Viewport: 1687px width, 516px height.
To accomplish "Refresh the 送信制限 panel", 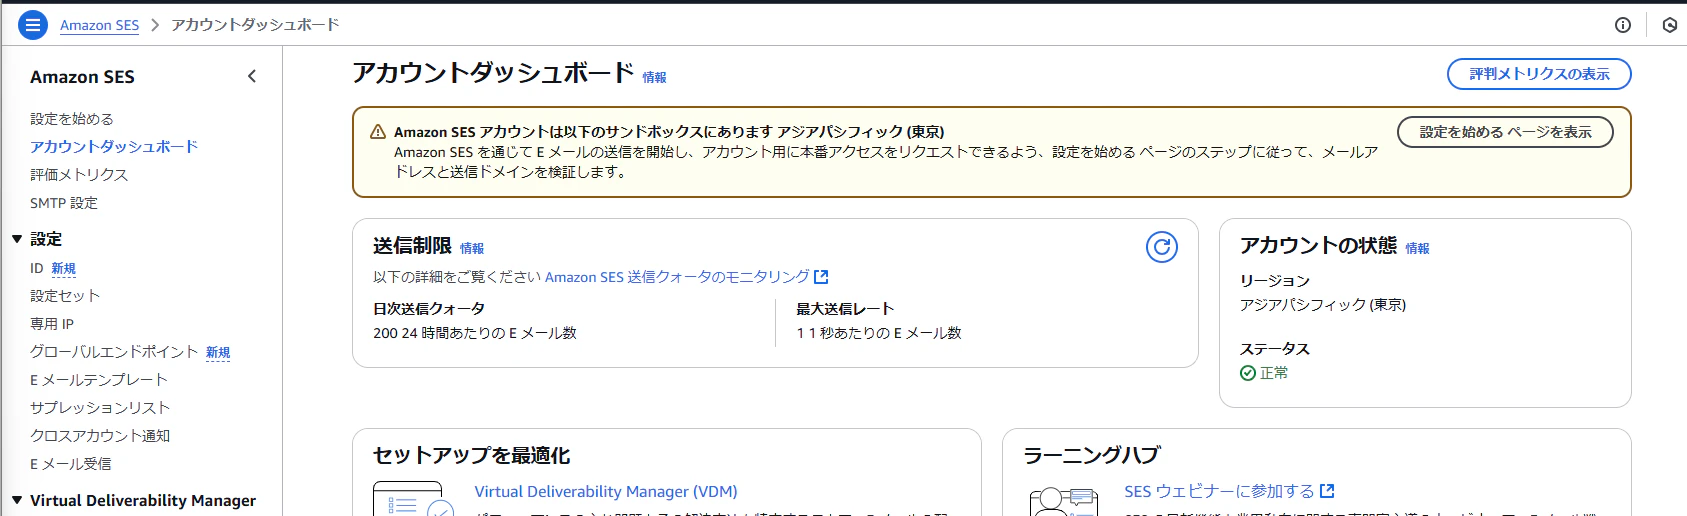I will (1161, 247).
